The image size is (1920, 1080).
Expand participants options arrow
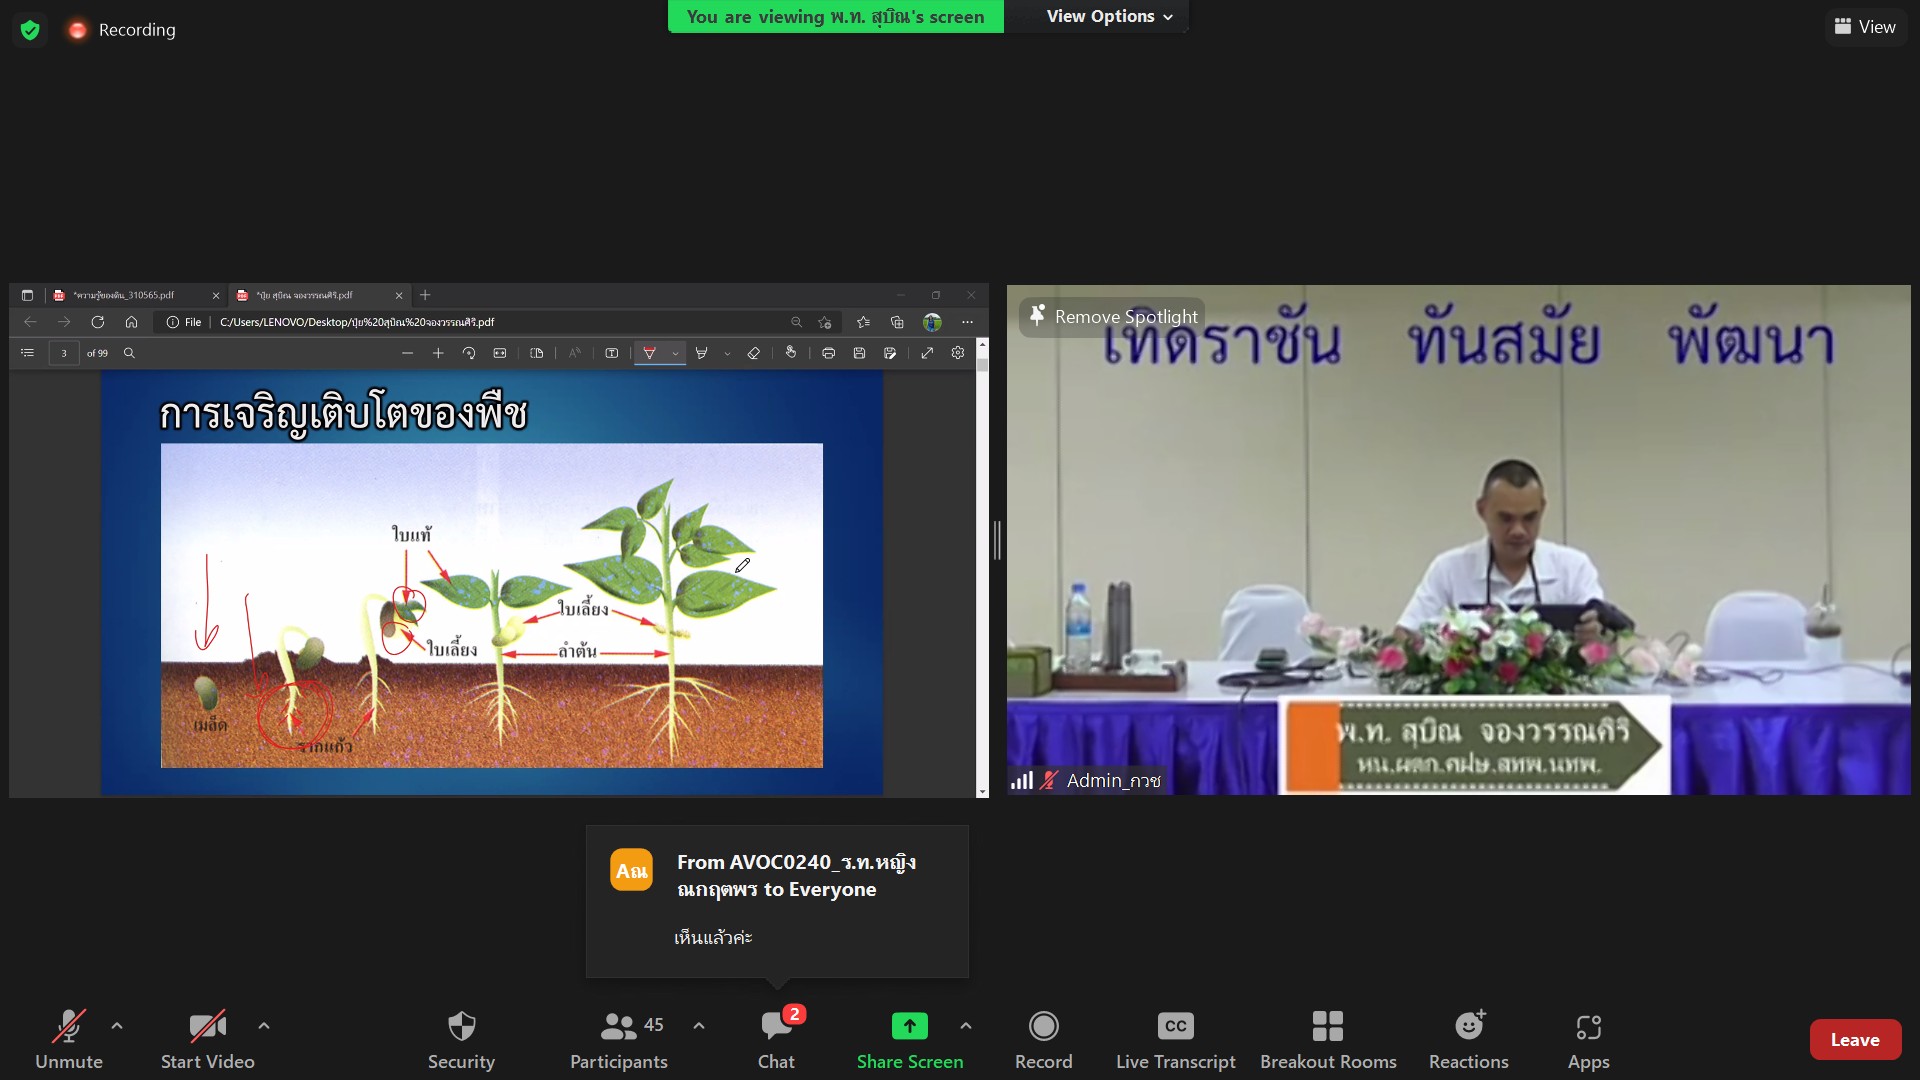699,1026
